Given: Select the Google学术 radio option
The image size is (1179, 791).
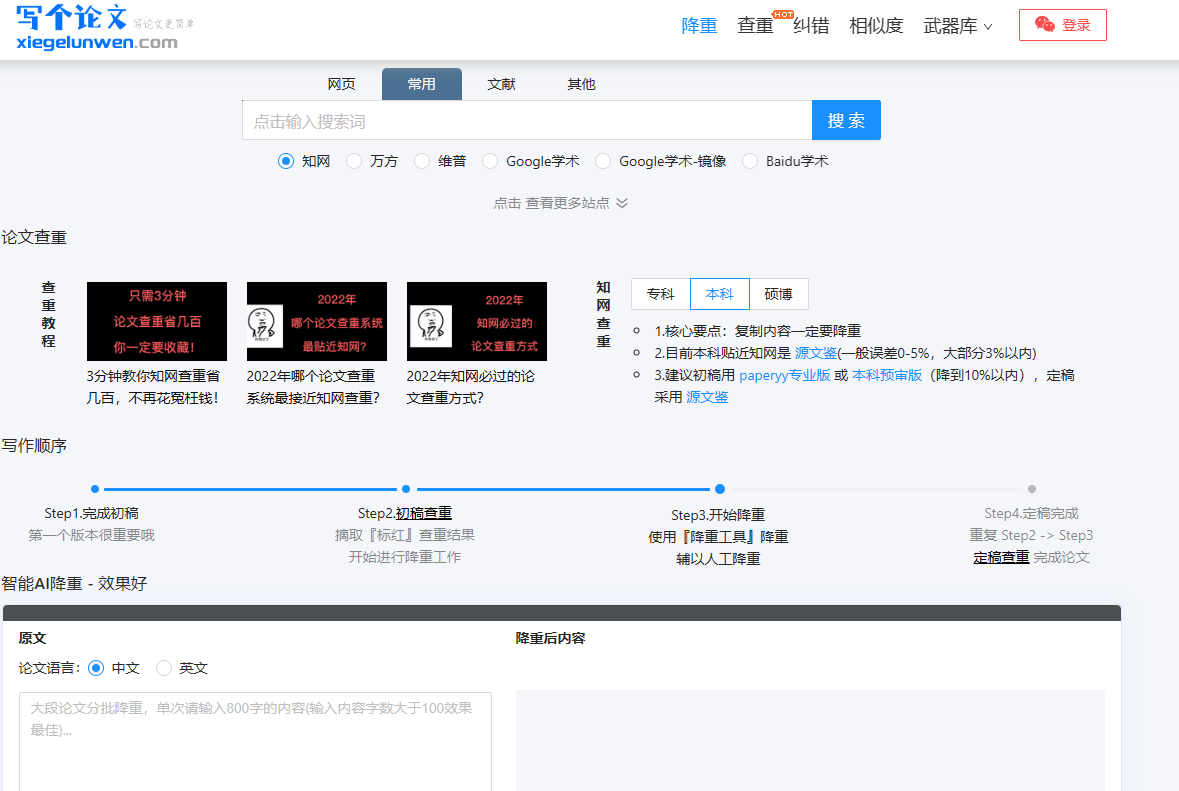Looking at the screenshot, I should tap(489, 161).
